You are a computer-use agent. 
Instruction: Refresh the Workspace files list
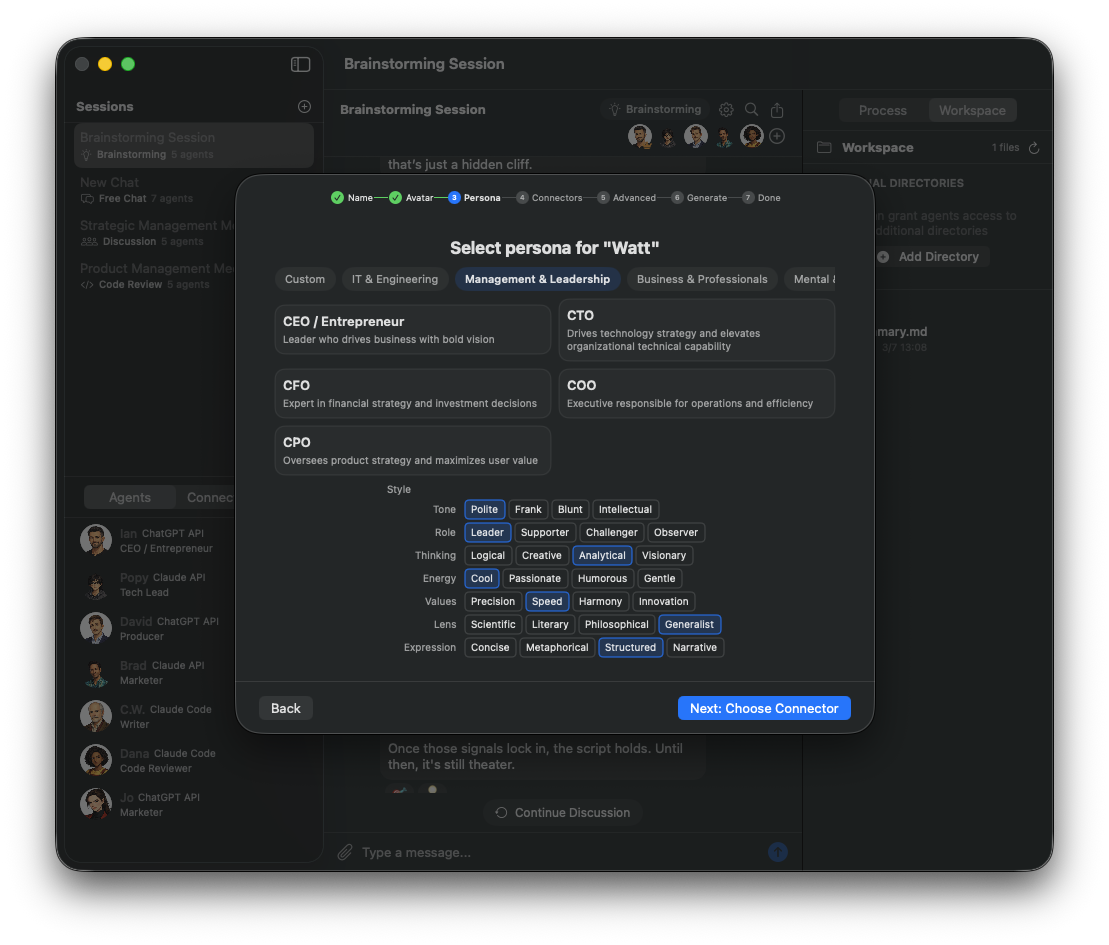tap(1034, 148)
